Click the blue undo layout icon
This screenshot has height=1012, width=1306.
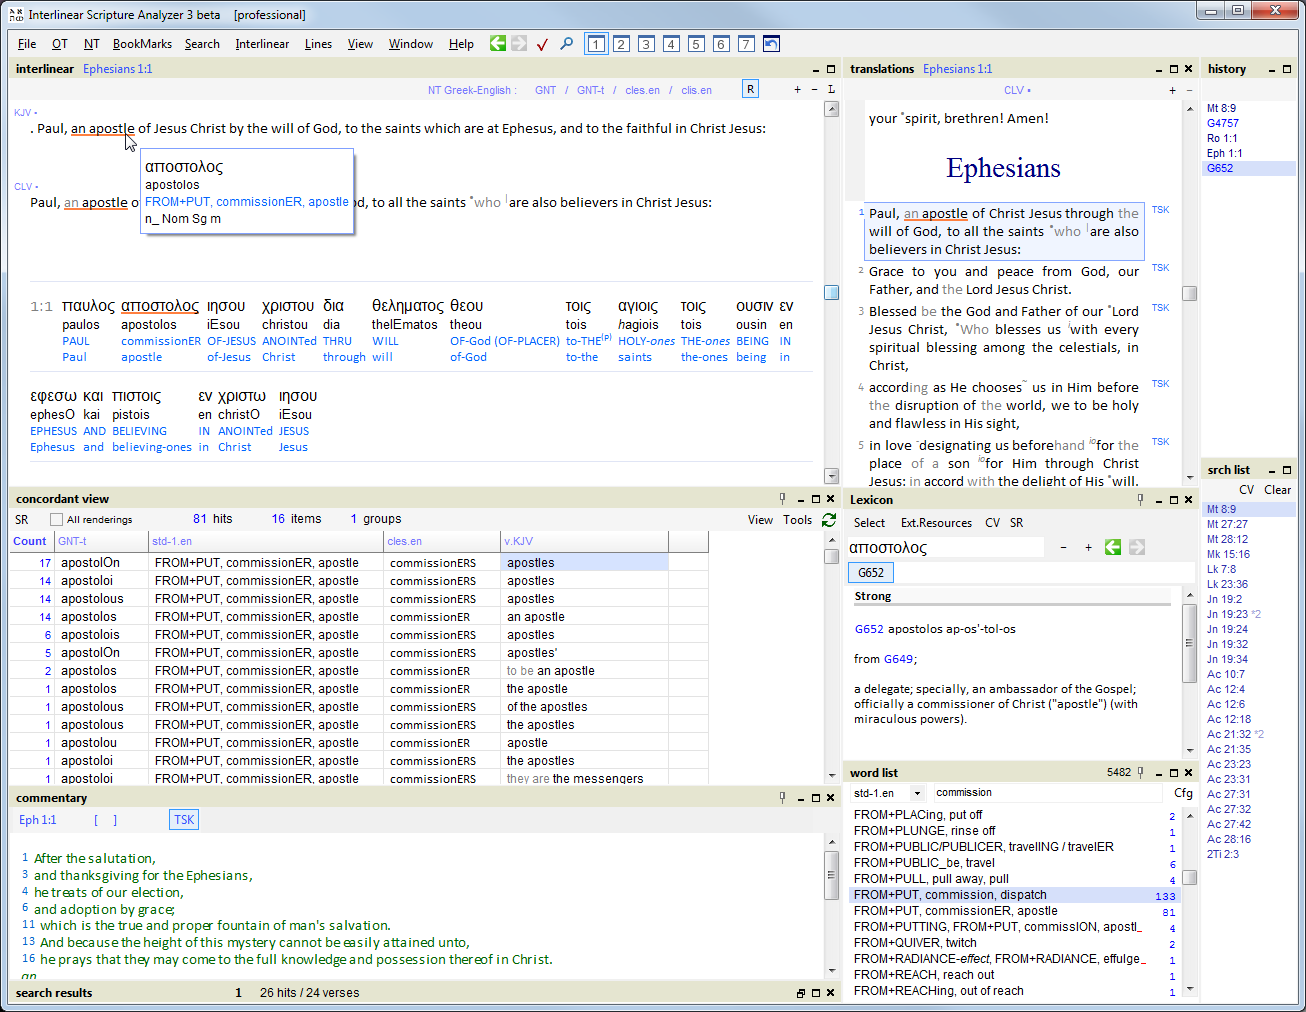(x=771, y=44)
